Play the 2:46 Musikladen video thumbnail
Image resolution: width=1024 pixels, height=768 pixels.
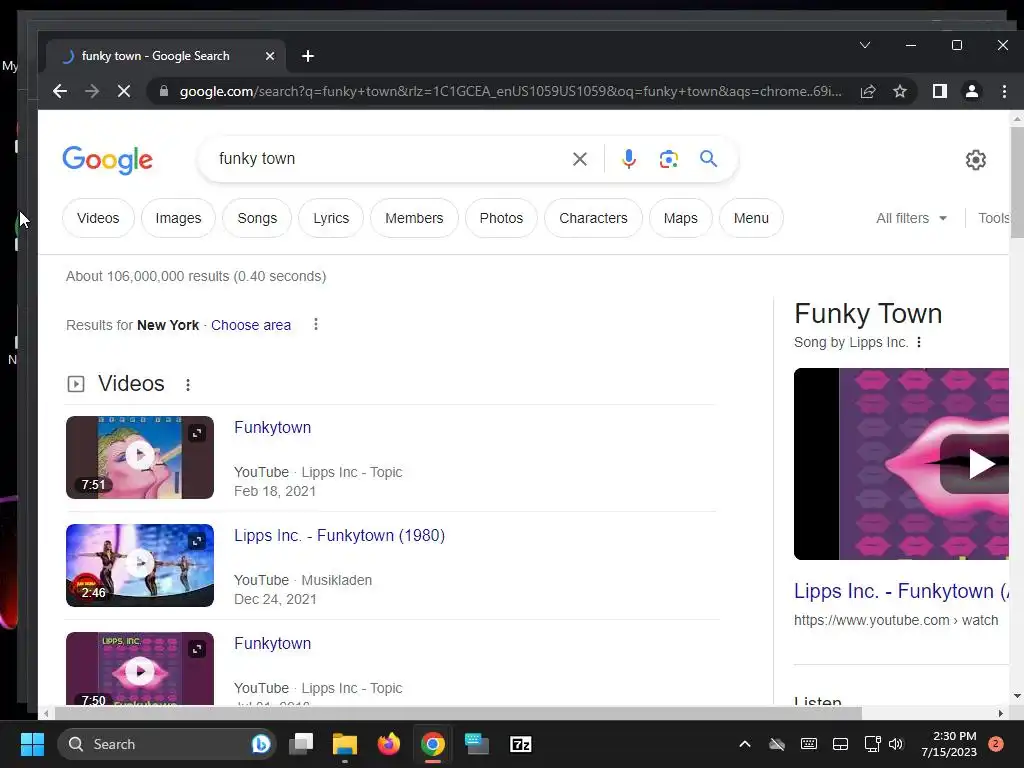[140, 566]
